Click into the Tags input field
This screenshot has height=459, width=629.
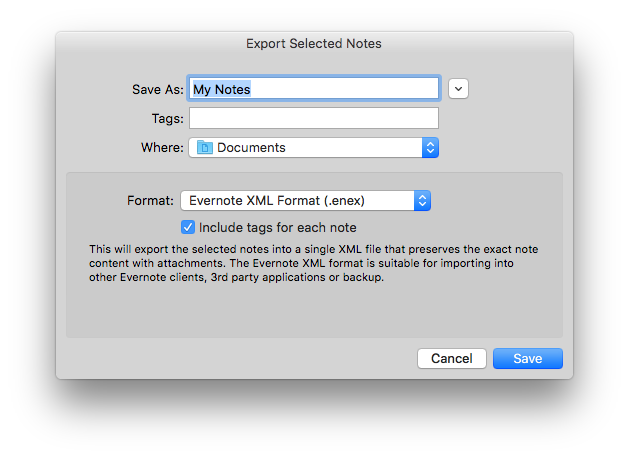pyautogui.click(x=314, y=118)
